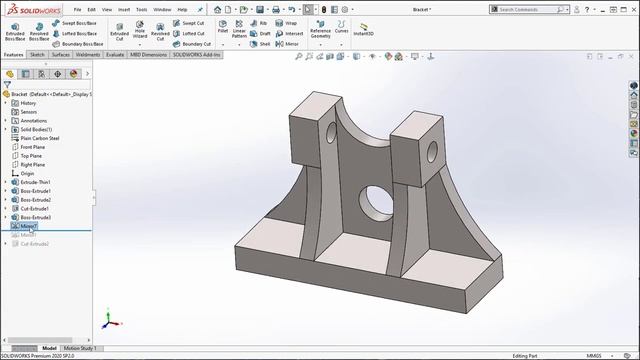Start a Linear Pattern
Screen dimensions: 640x360
[239, 29]
